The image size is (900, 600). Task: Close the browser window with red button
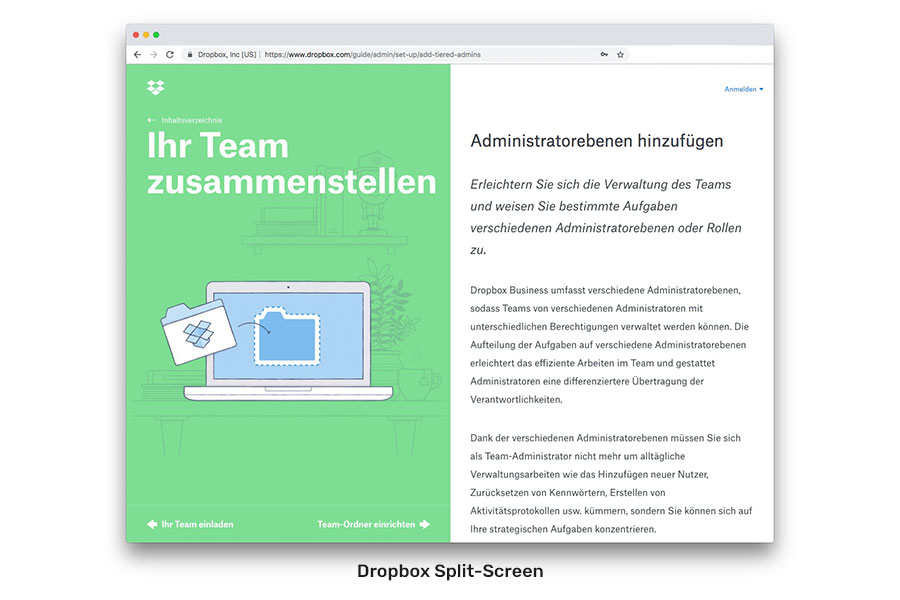click(136, 35)
